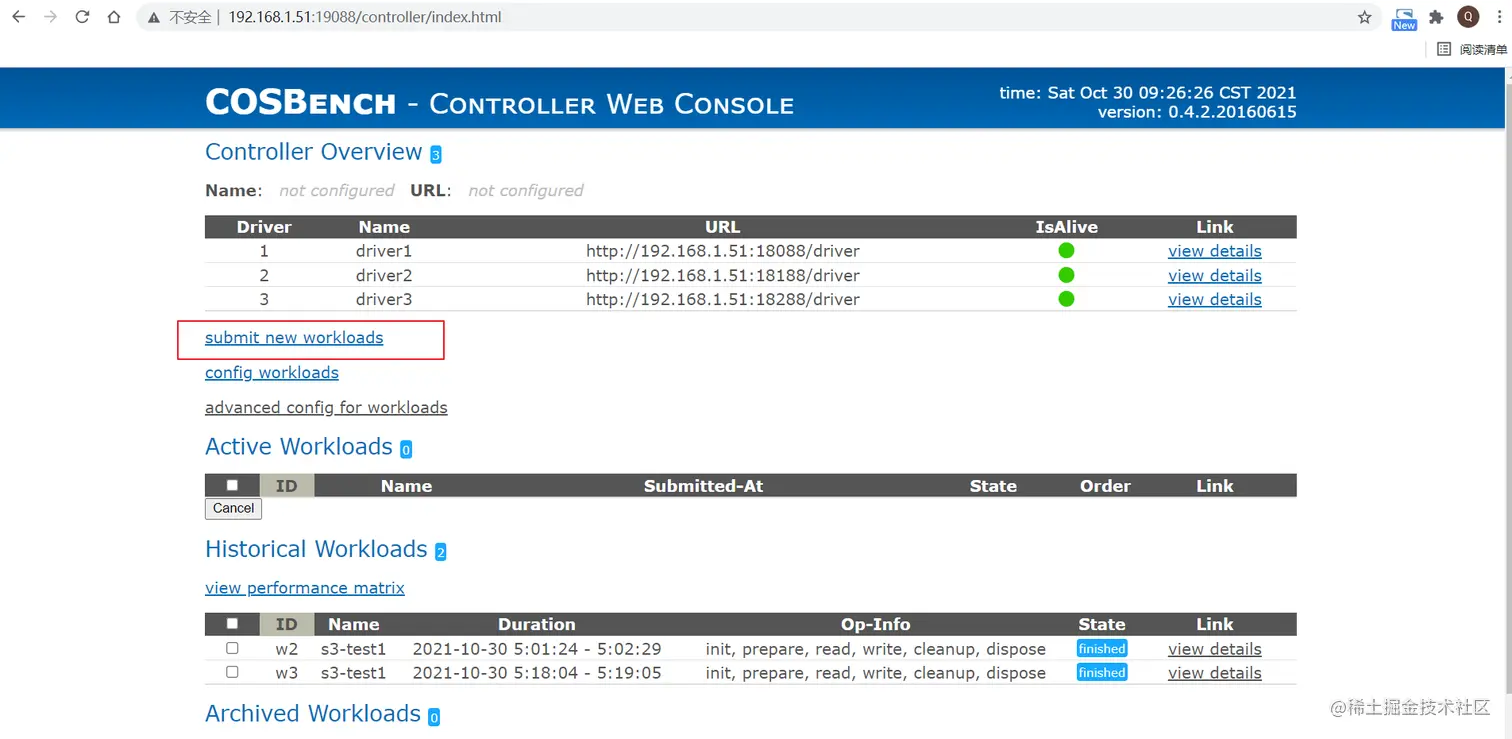Check the box for workload w2

pyautogui.click(x=232, y=648)
